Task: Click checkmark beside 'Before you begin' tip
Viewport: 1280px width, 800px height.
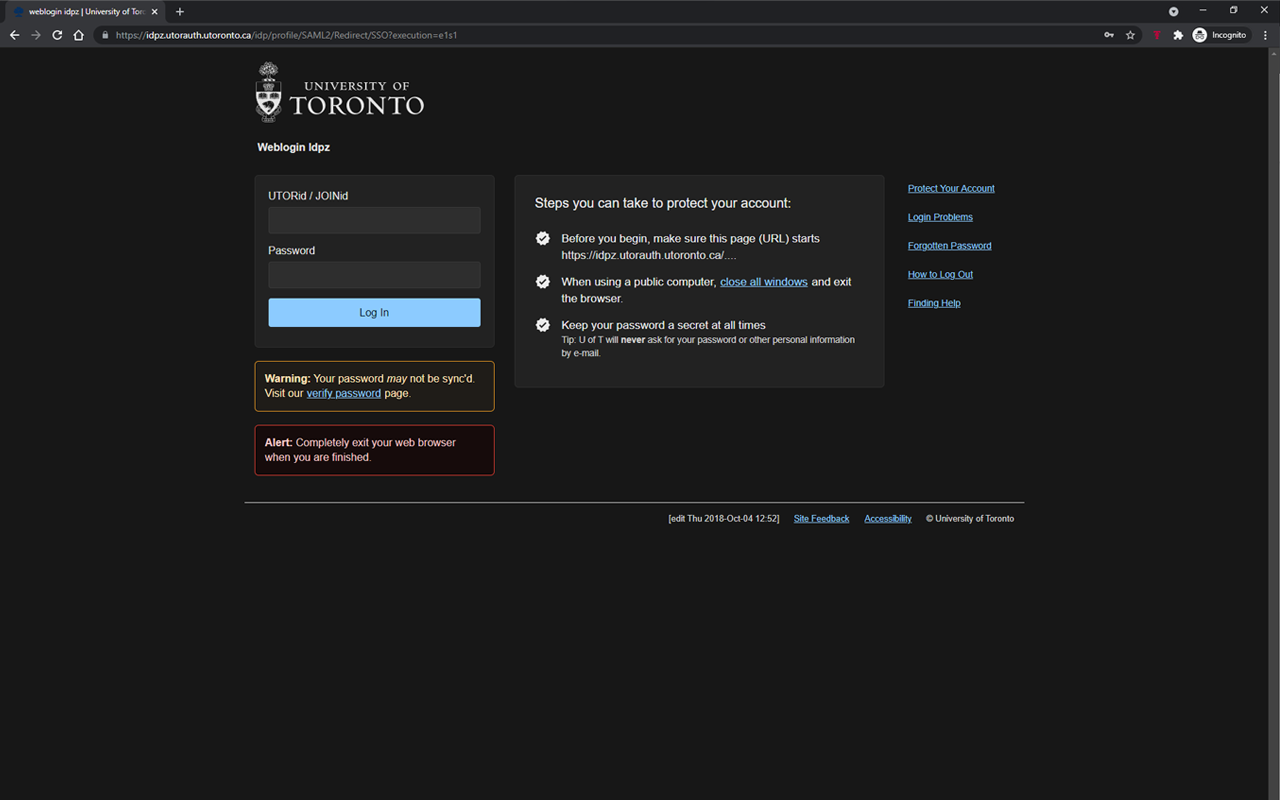Action: coord(543,239)
